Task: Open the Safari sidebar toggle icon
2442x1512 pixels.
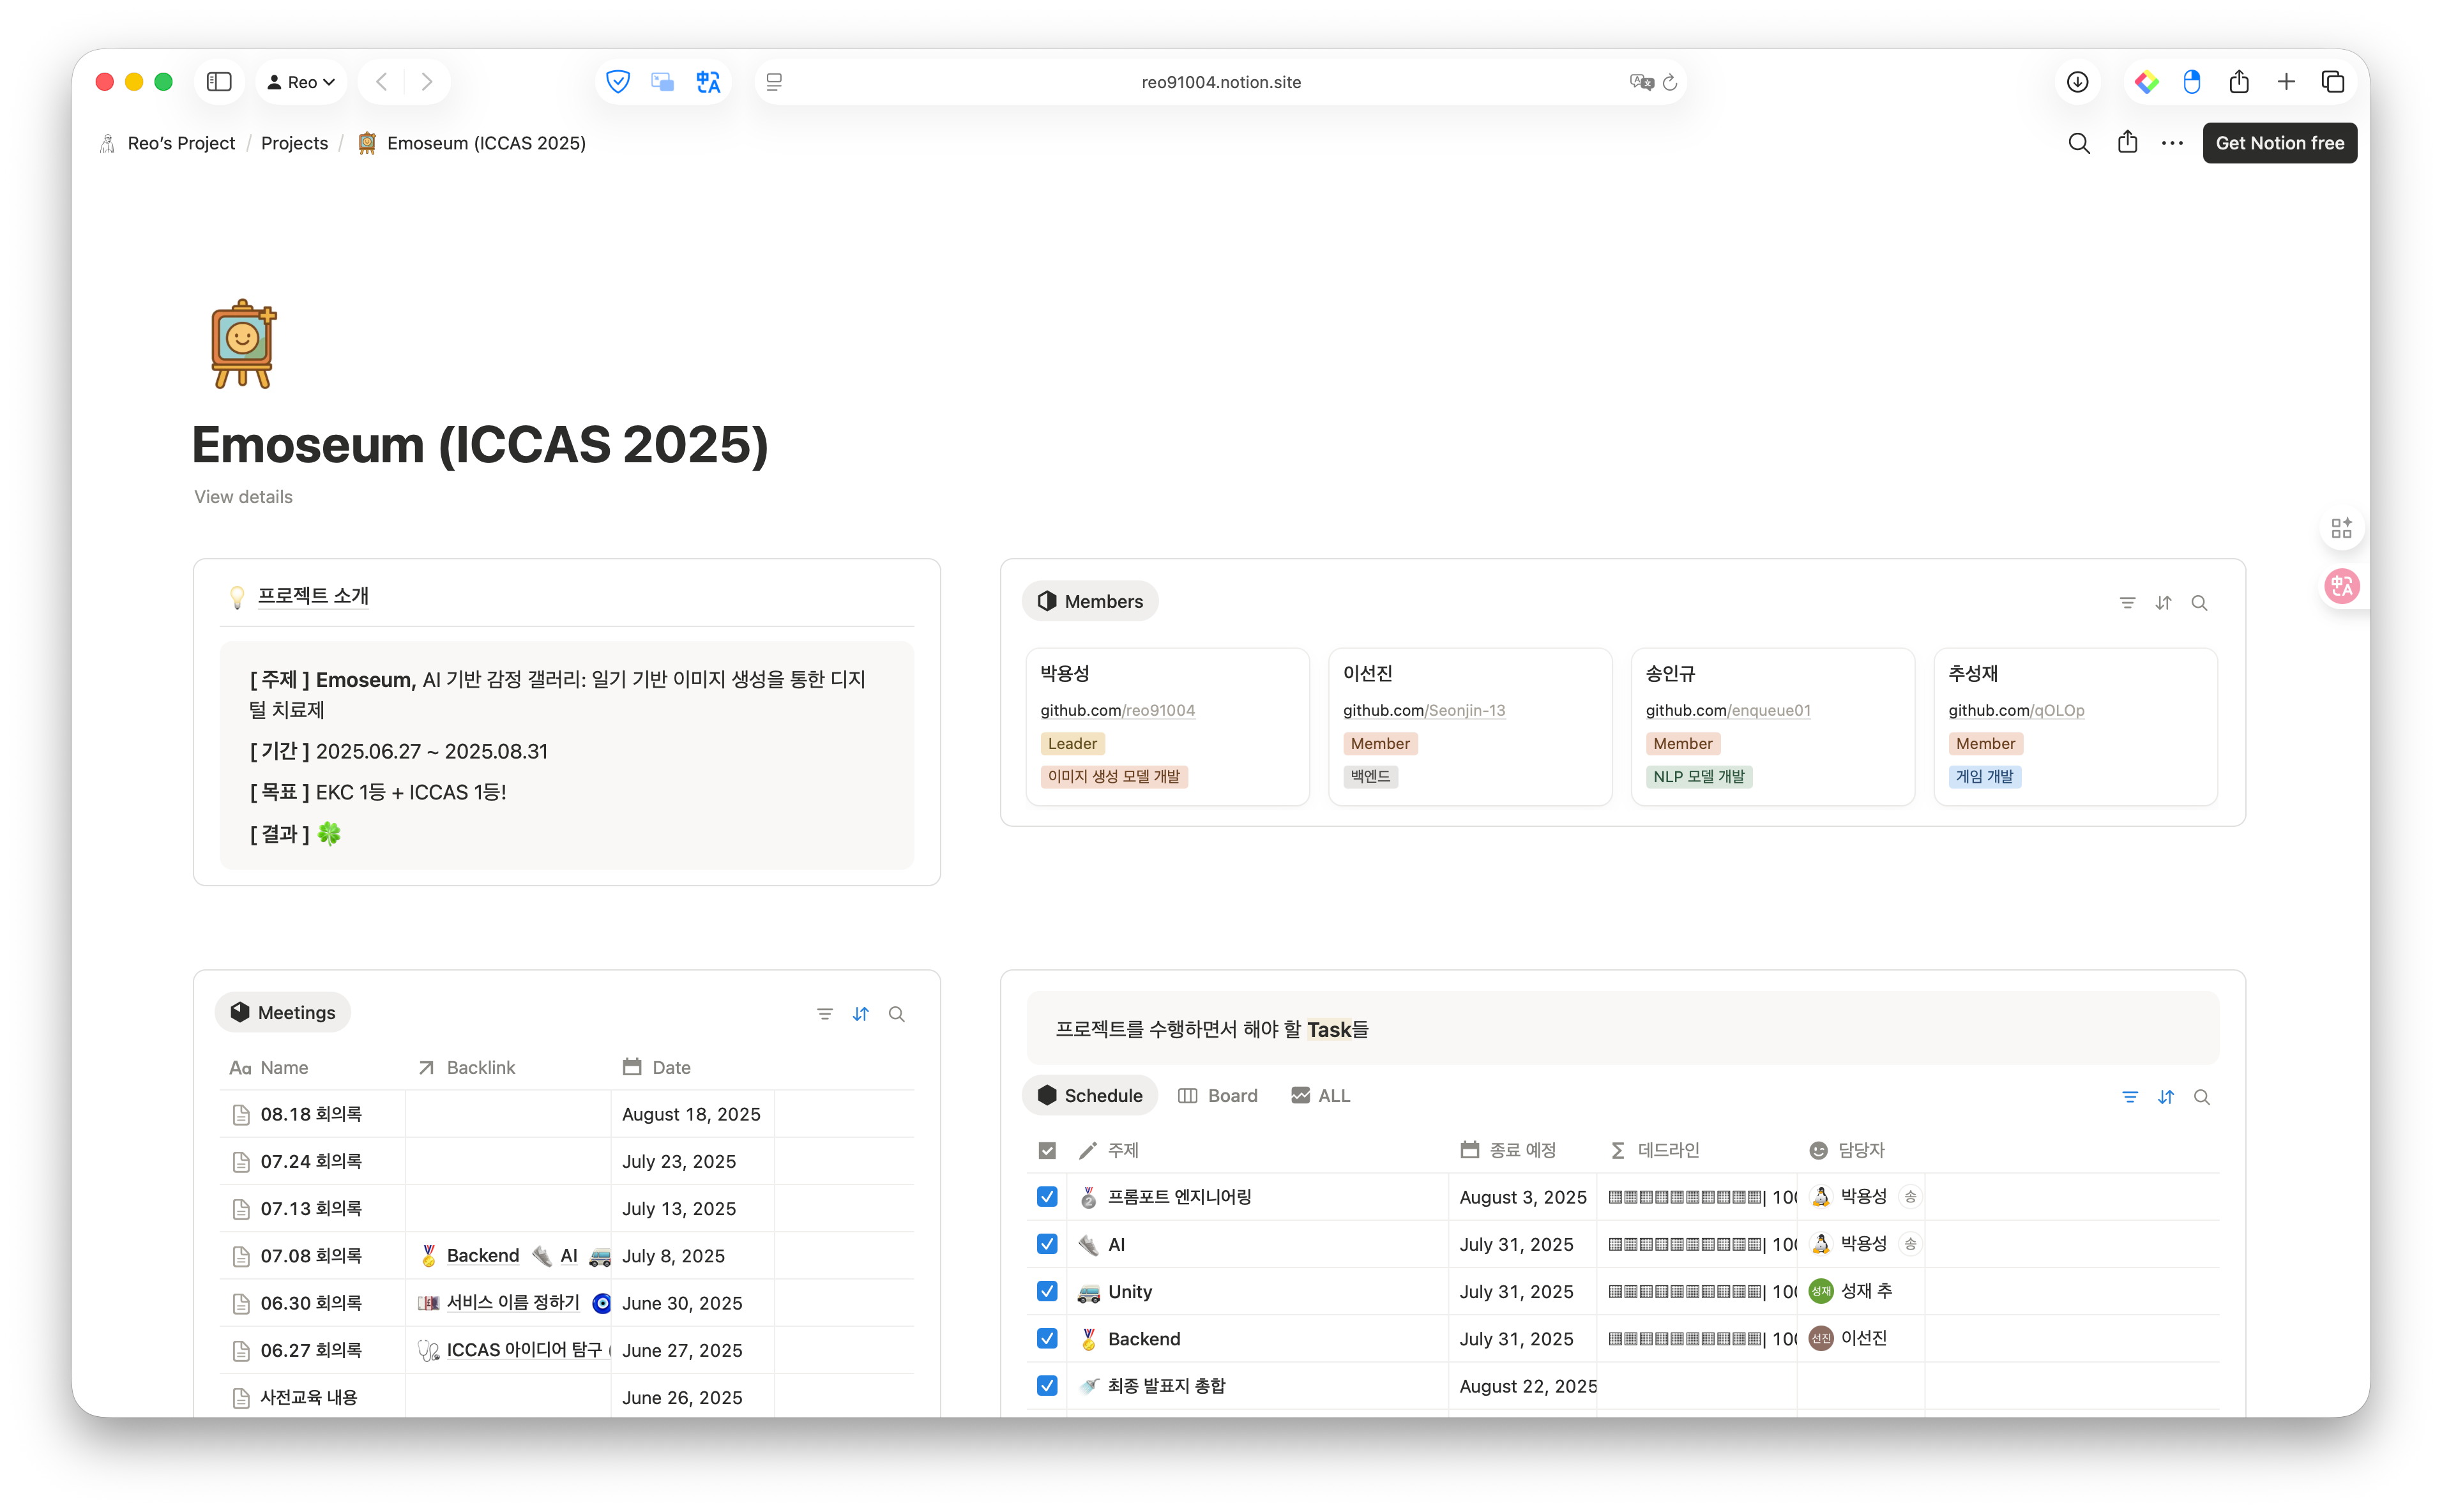Action: click(x=219, y=82)
